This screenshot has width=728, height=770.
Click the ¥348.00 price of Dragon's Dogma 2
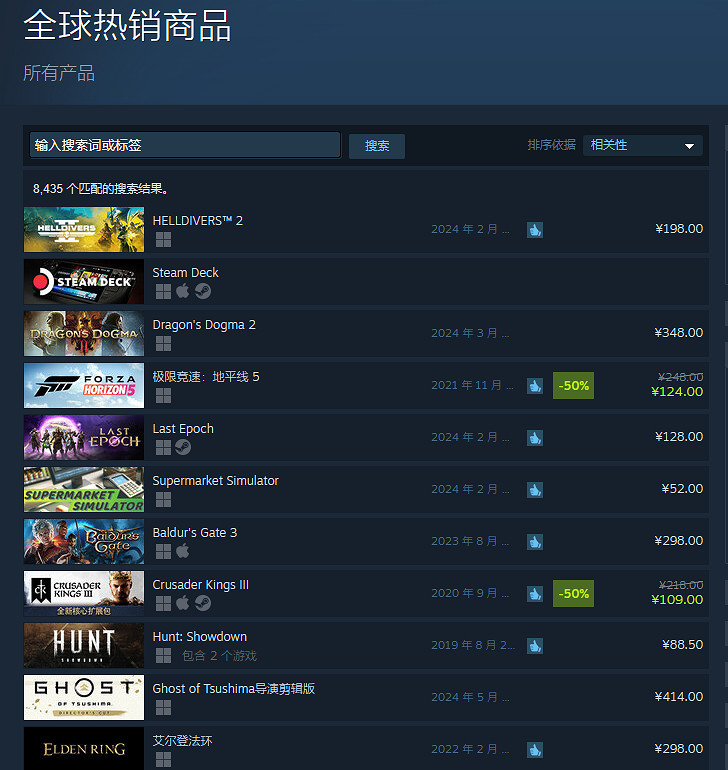click(678, 333)
